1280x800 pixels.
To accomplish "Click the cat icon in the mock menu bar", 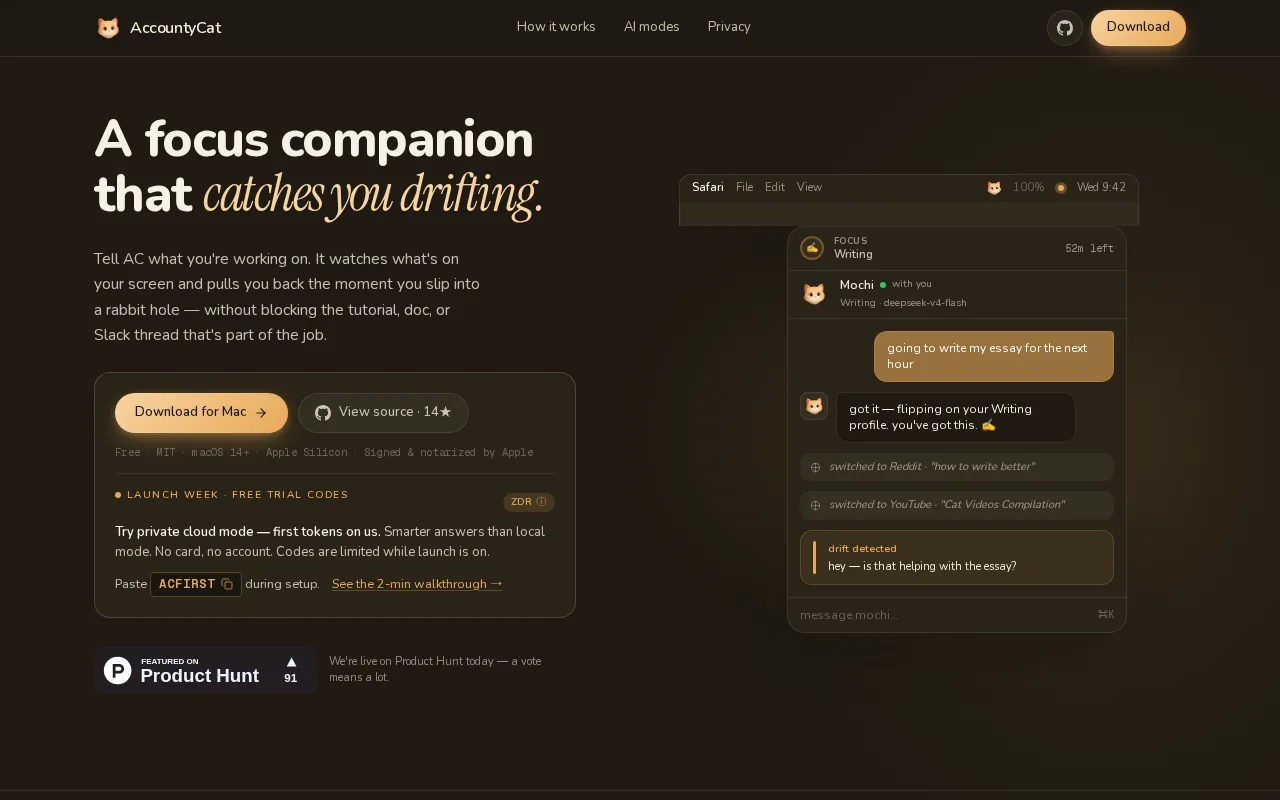I will click(994, 188).
